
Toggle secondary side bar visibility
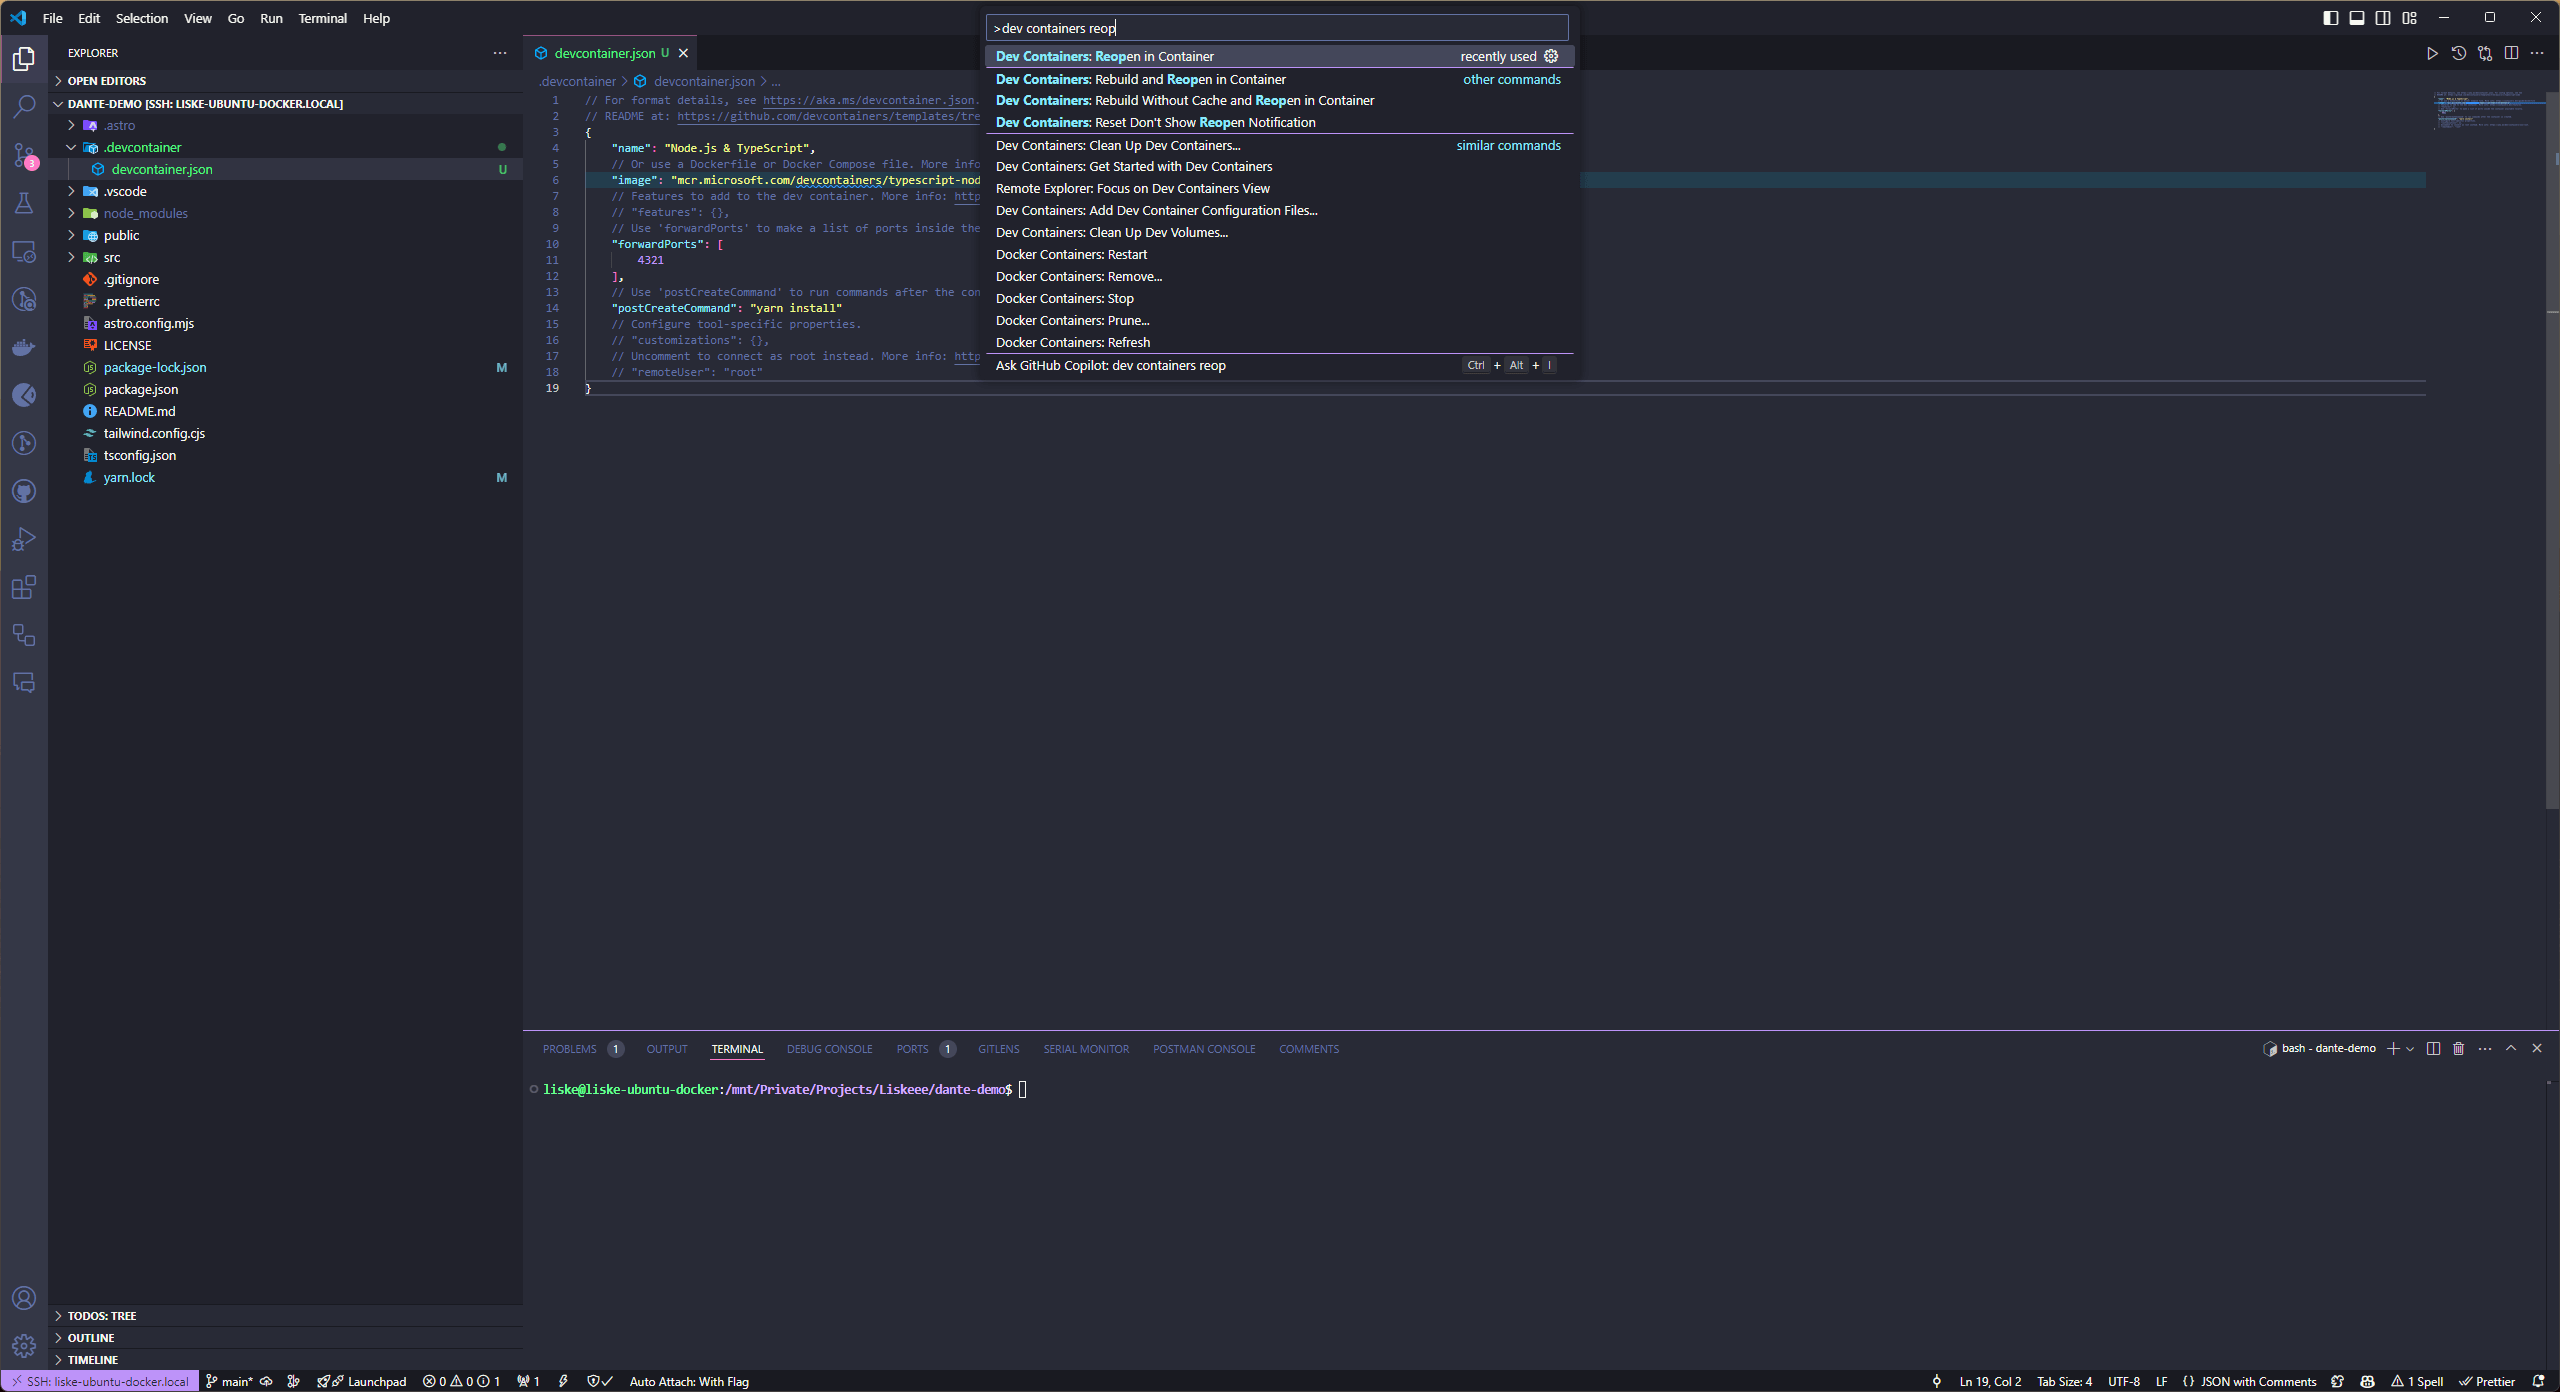click(2383, 18)
